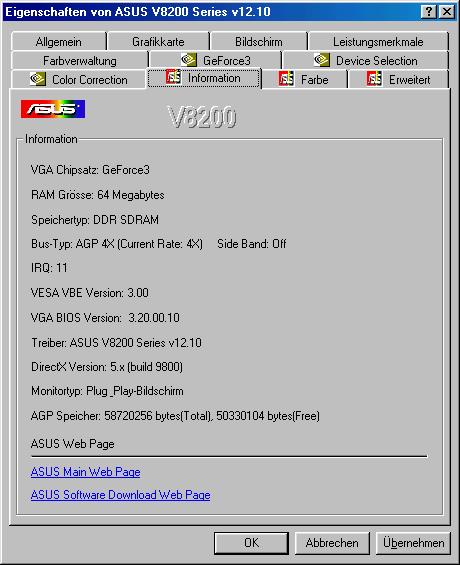Screen dimensions: 460x565
Task: Click the 'IRQ: 11' line
Action: pyautogui.click(x=49, y=268)
